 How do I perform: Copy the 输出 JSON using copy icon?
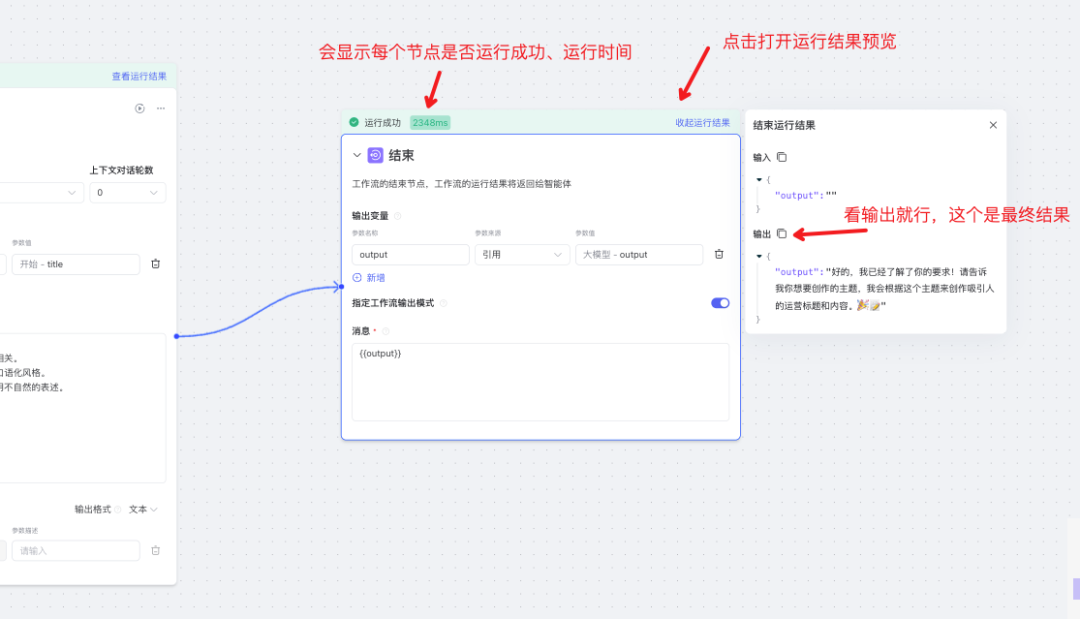pyautogui.click(x=781, y=233)
